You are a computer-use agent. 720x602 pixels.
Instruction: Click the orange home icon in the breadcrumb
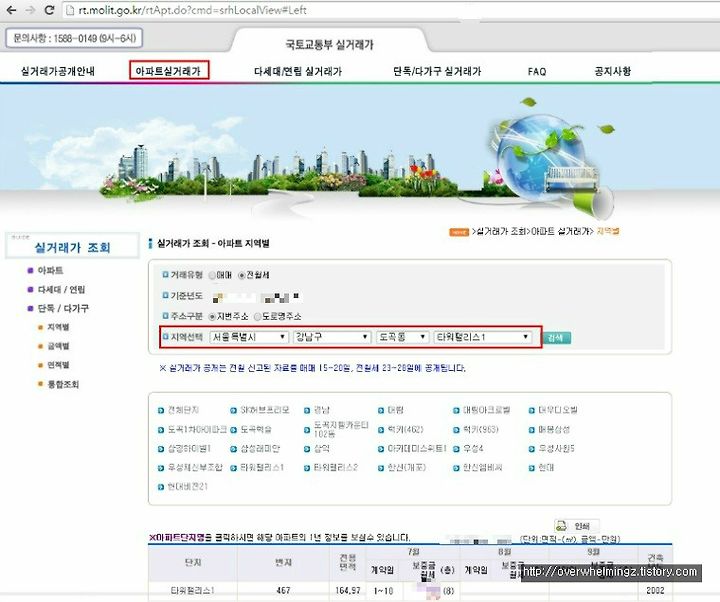click(x=459, y=232)
